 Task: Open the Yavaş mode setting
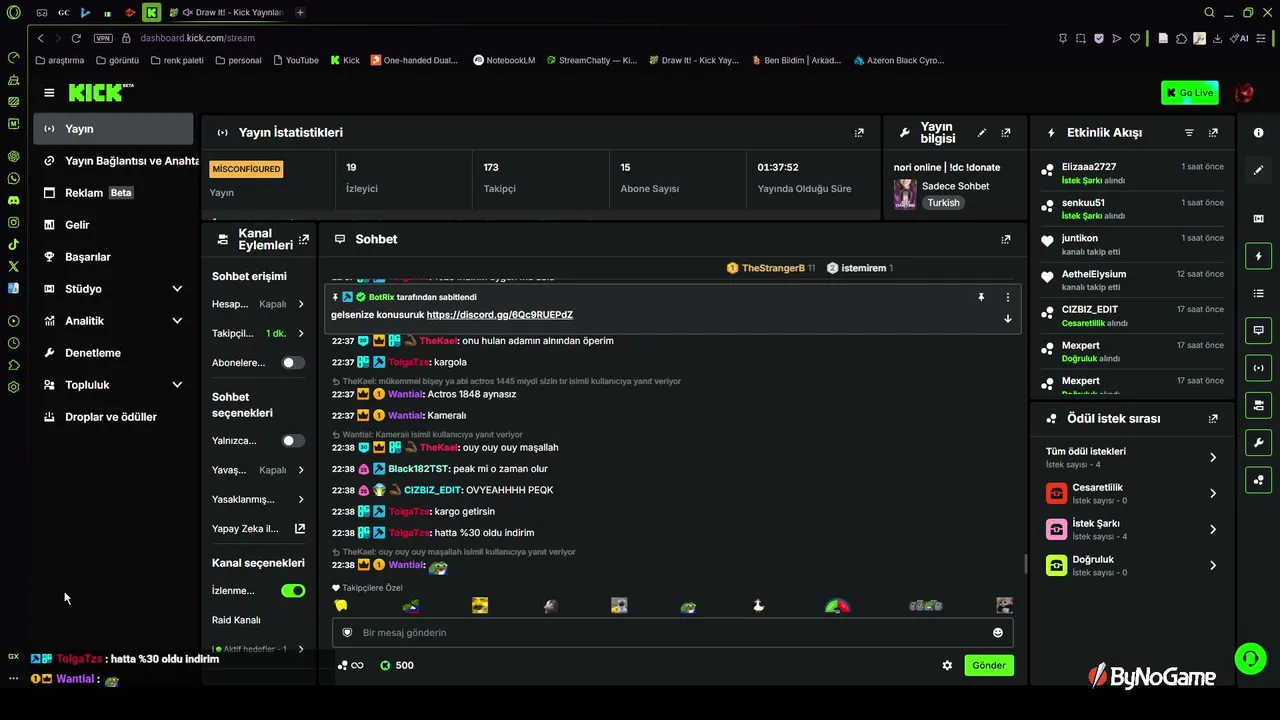click(259, 470)
